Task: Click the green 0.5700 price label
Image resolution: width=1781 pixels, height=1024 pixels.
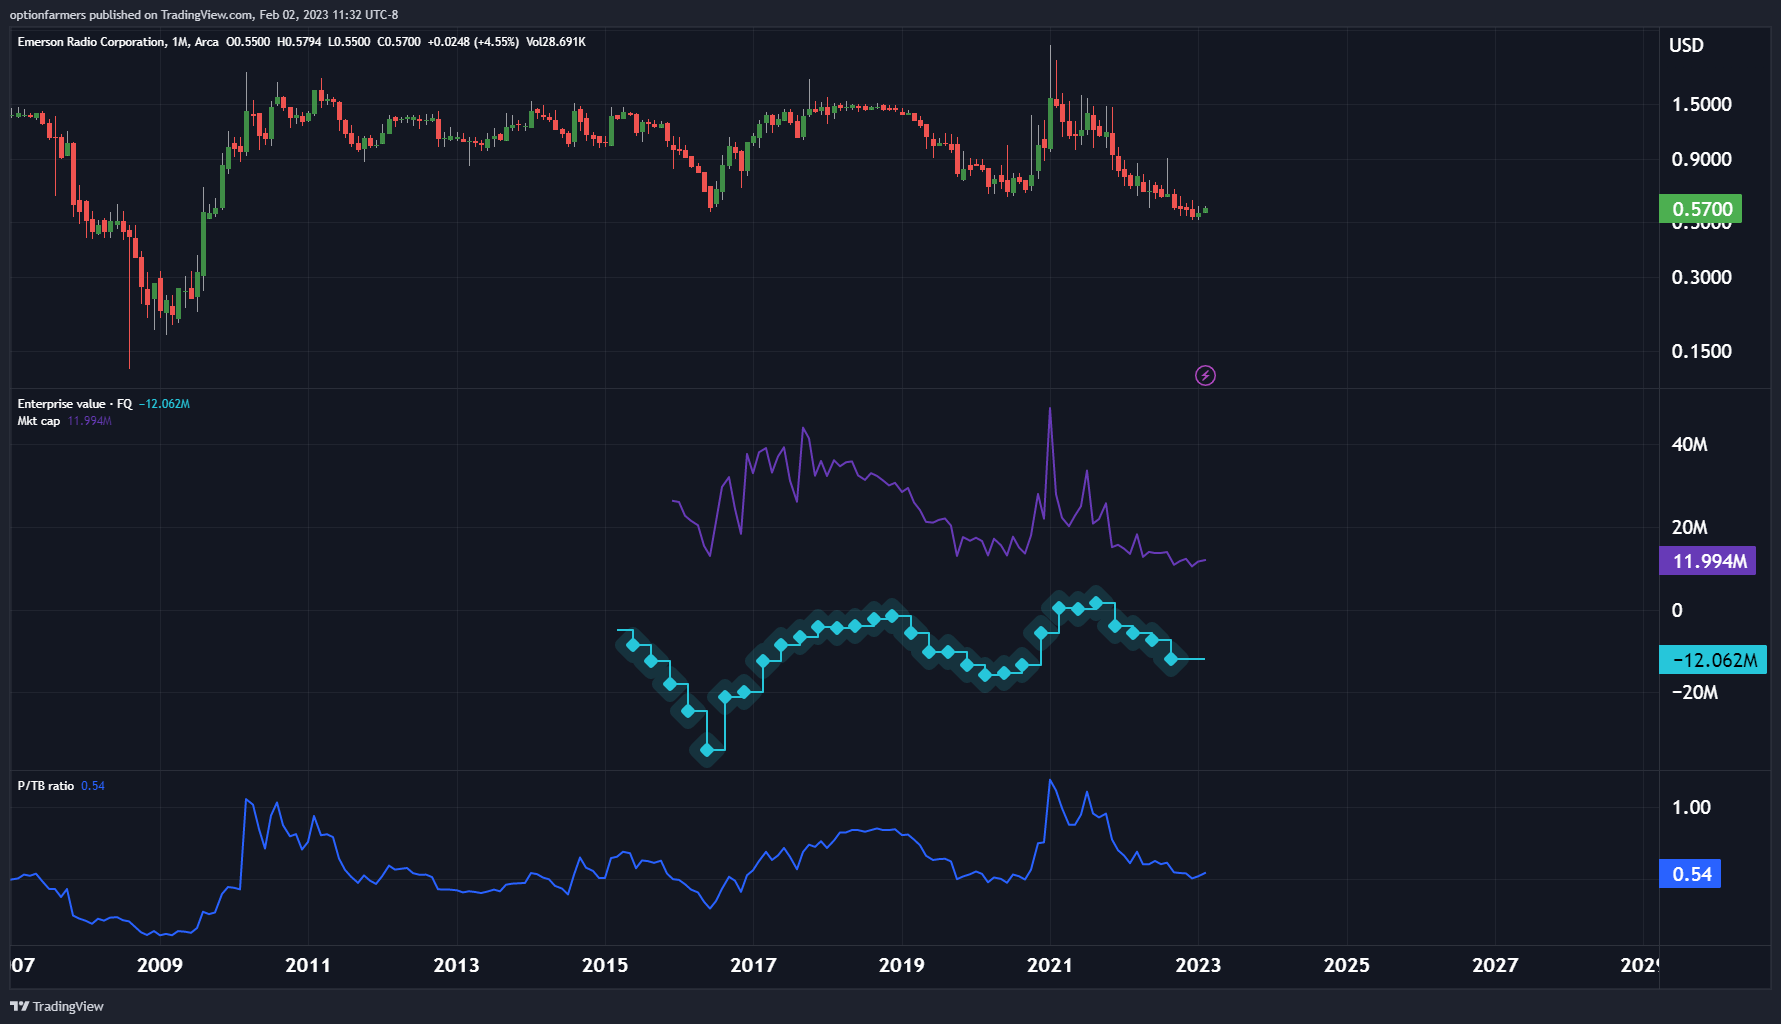Action: click(x=1700, y=209)
